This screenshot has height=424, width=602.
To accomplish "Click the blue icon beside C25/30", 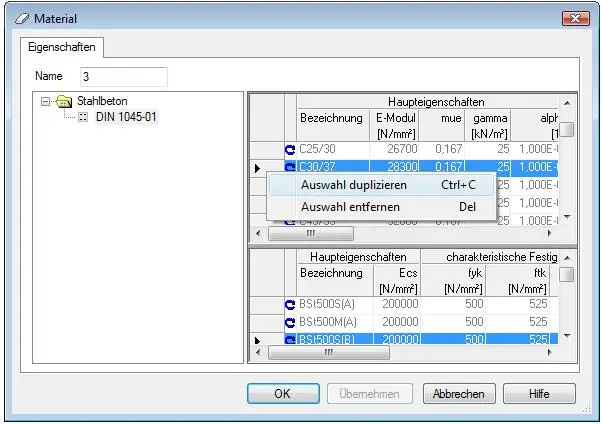I will (290, 149).
